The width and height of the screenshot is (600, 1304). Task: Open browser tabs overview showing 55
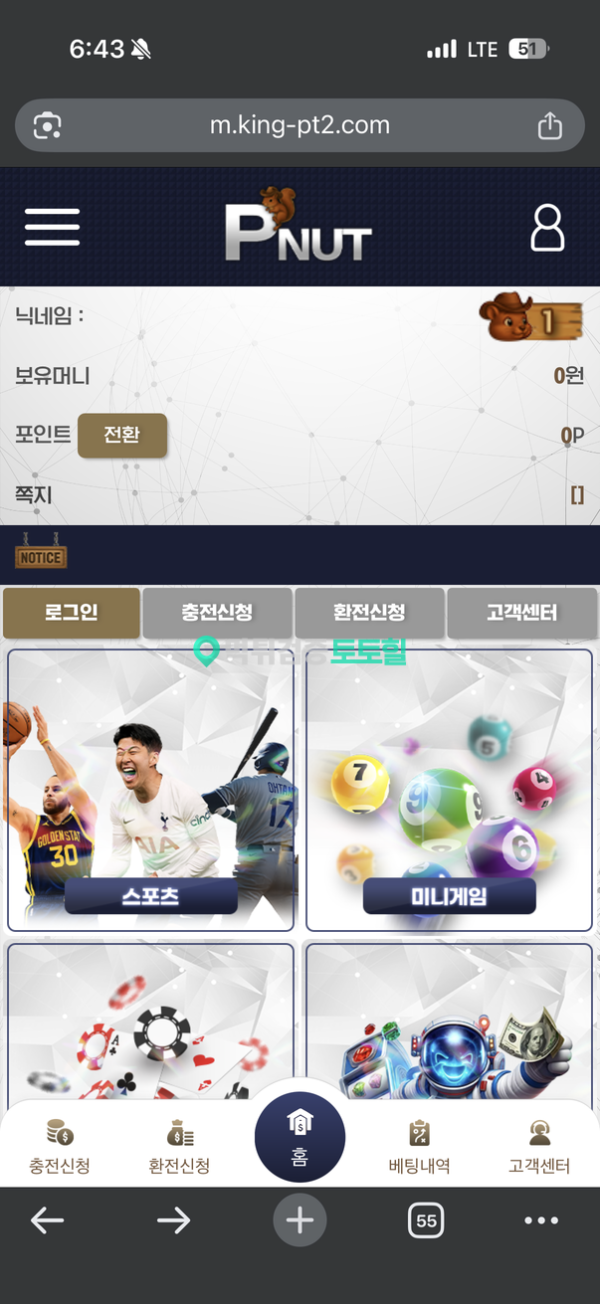[x=427, y=1220]
